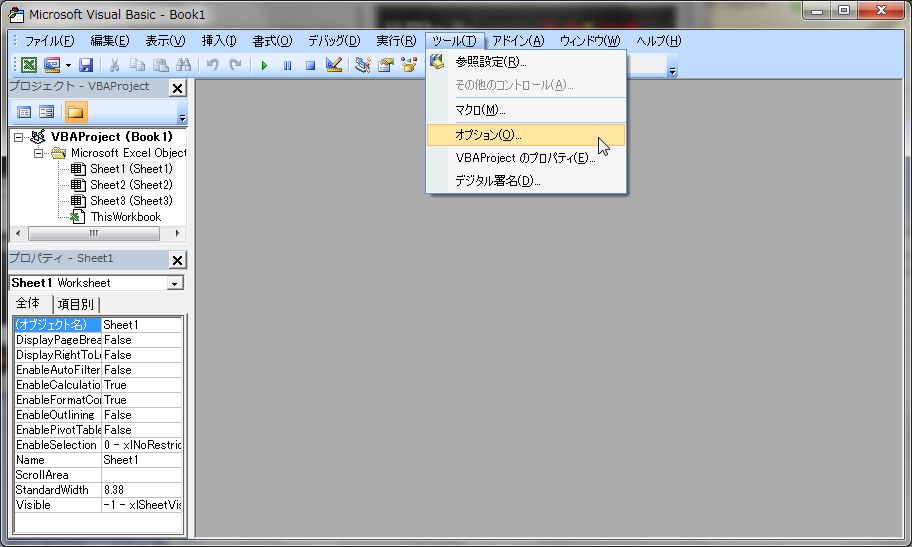
Task: Click the Name property value Sheet1
Action: coord(142,460)
